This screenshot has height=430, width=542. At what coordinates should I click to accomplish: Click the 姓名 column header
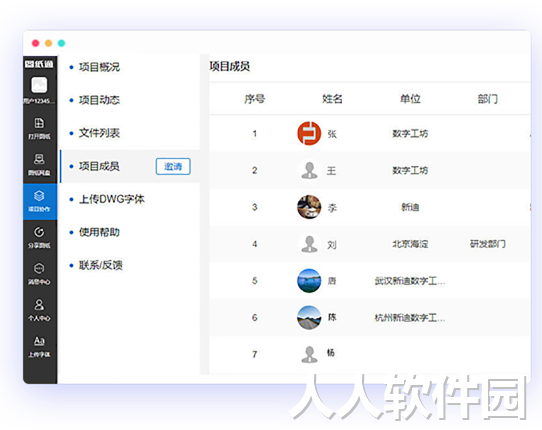pos(332,99)
